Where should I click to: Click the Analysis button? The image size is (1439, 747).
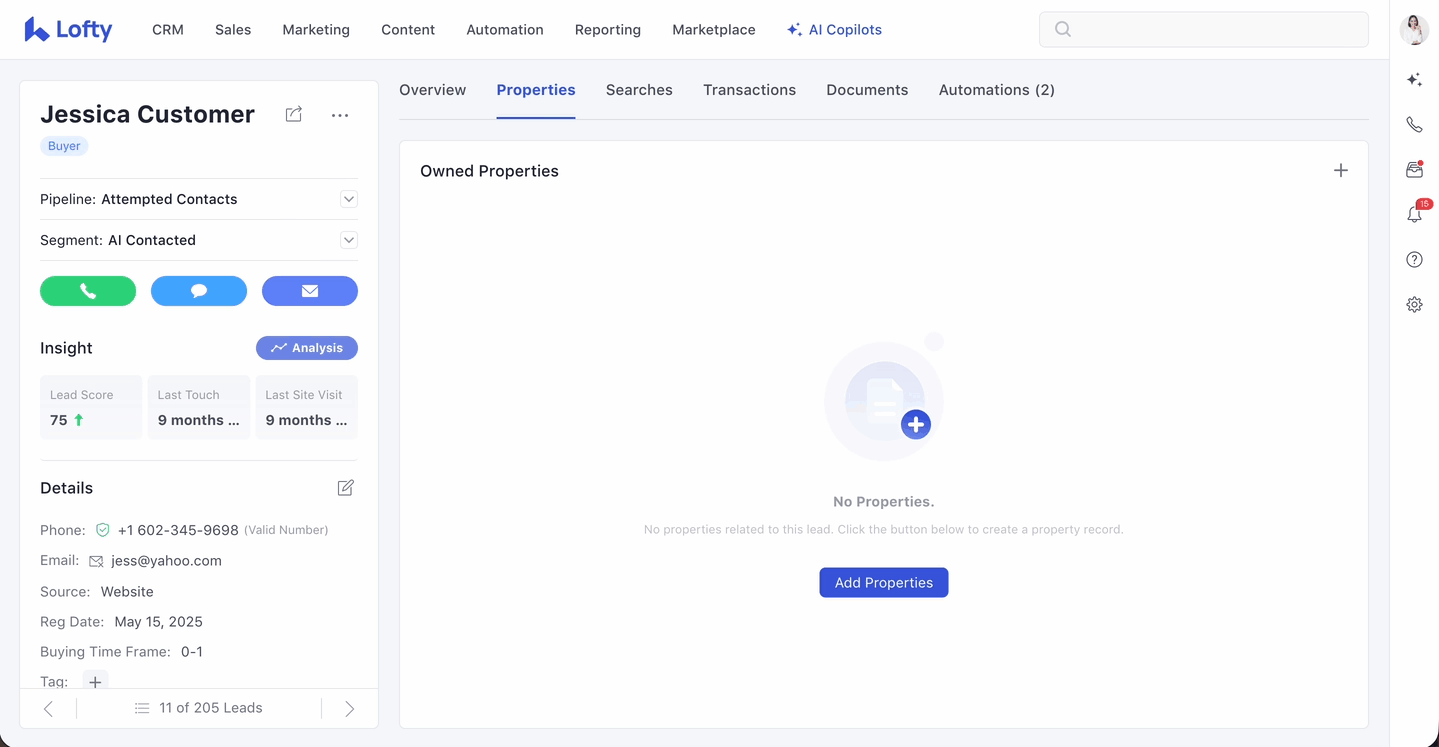click(x=307, y=348)
